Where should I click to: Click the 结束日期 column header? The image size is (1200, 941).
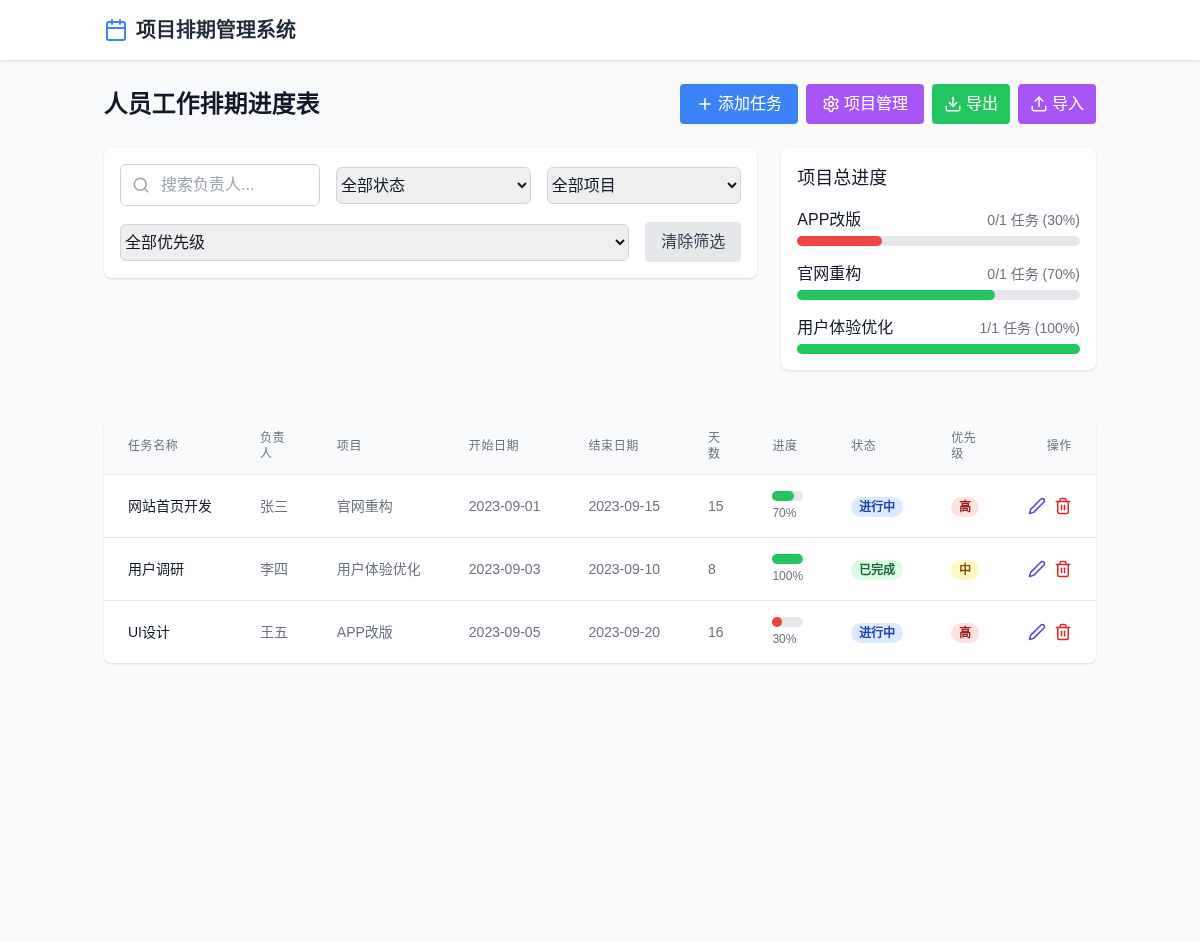(x=613, y=445)
